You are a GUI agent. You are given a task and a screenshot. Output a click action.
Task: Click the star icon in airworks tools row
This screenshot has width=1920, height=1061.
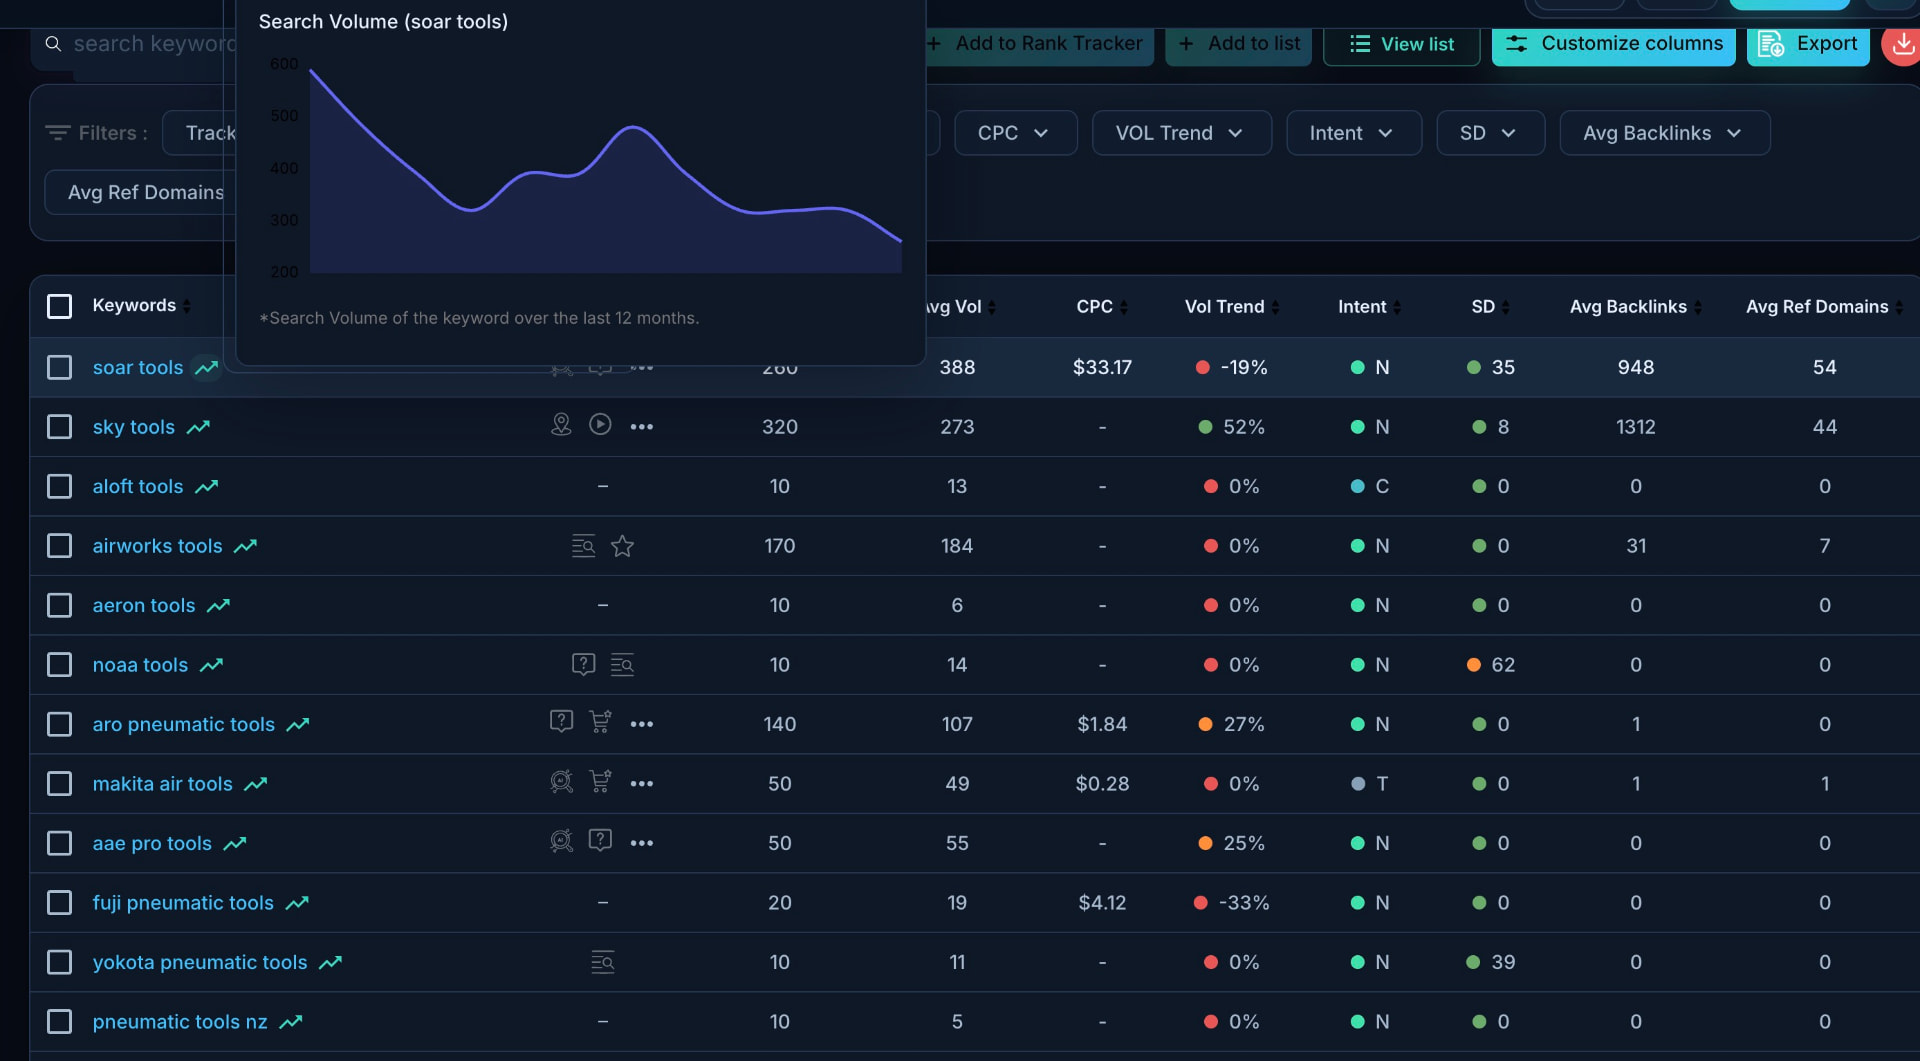pos(622,546)
